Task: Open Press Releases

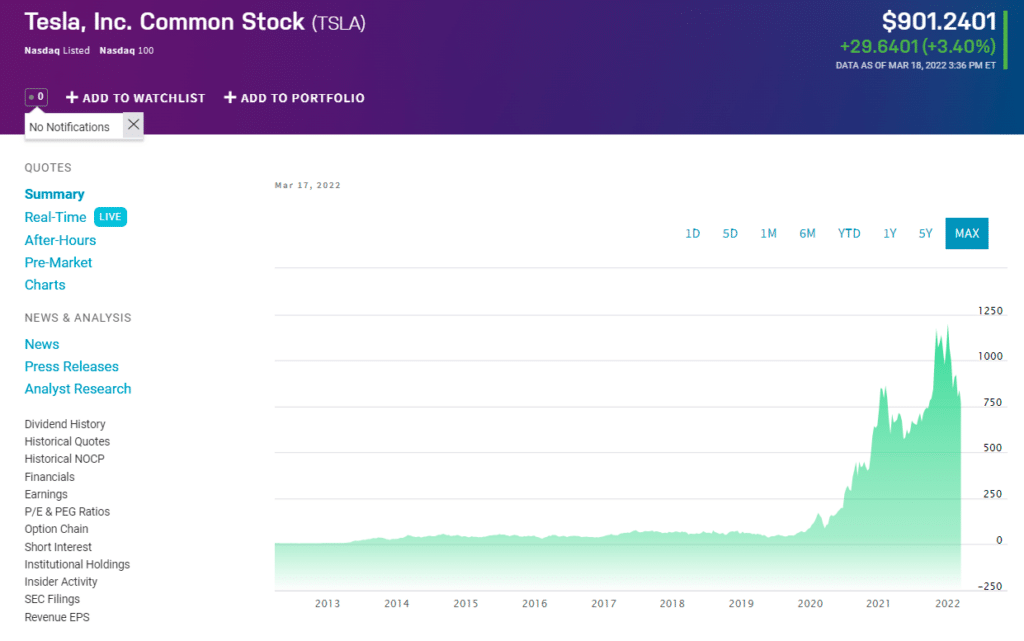Action: tap(72, 367)
